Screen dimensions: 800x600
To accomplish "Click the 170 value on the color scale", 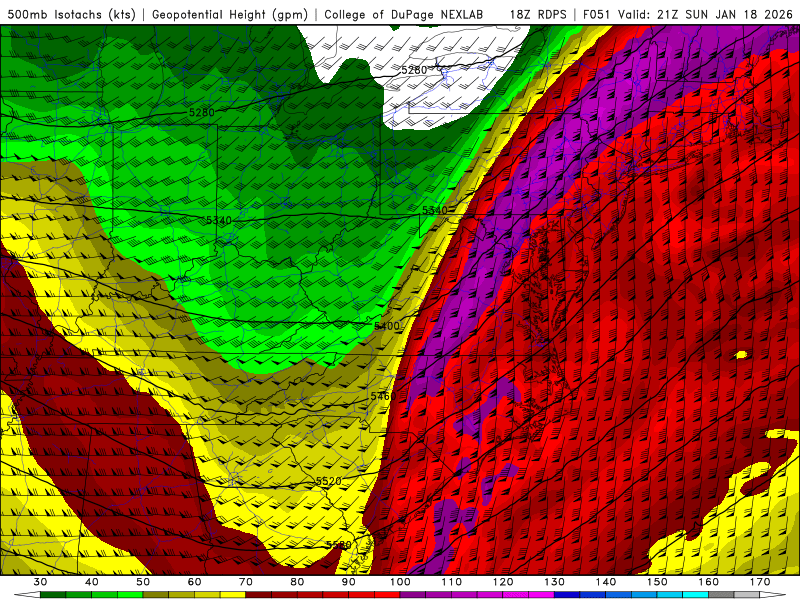I will point(760,582).
